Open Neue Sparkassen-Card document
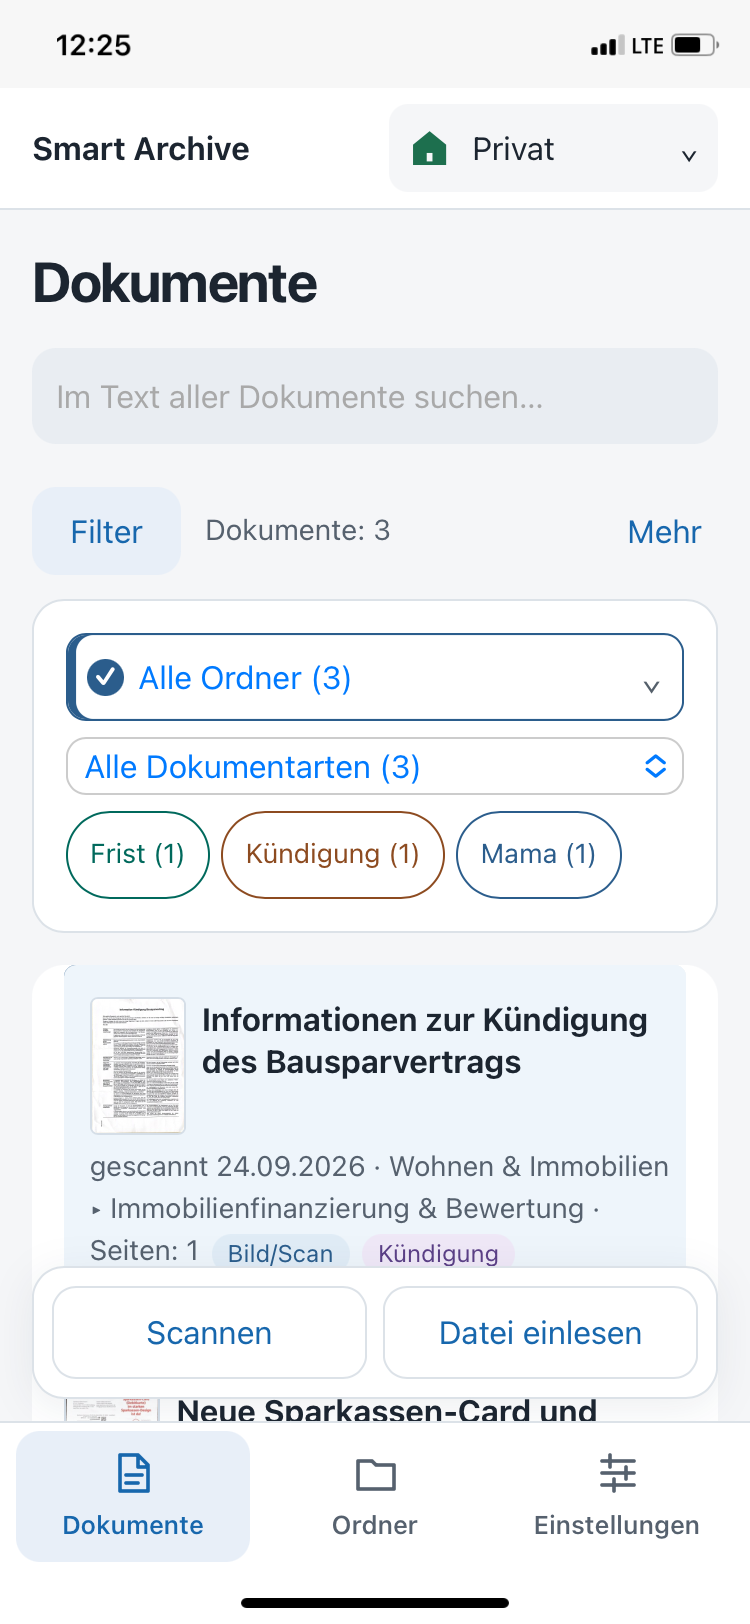Viewport: 750px width, 1624px height. point(387,1410)
